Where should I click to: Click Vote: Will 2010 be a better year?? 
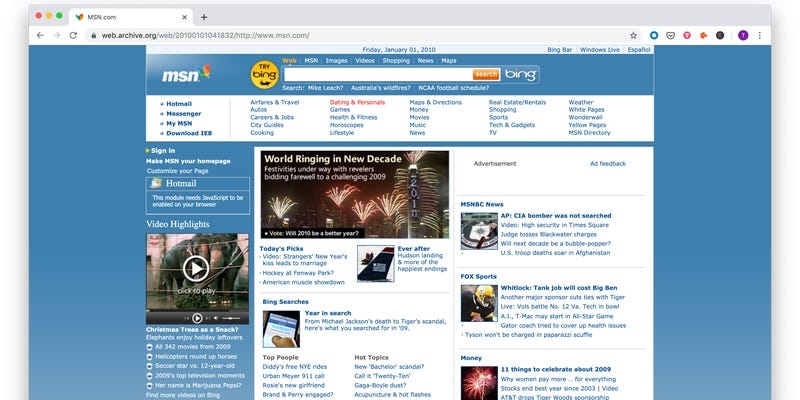coord(313,233)
